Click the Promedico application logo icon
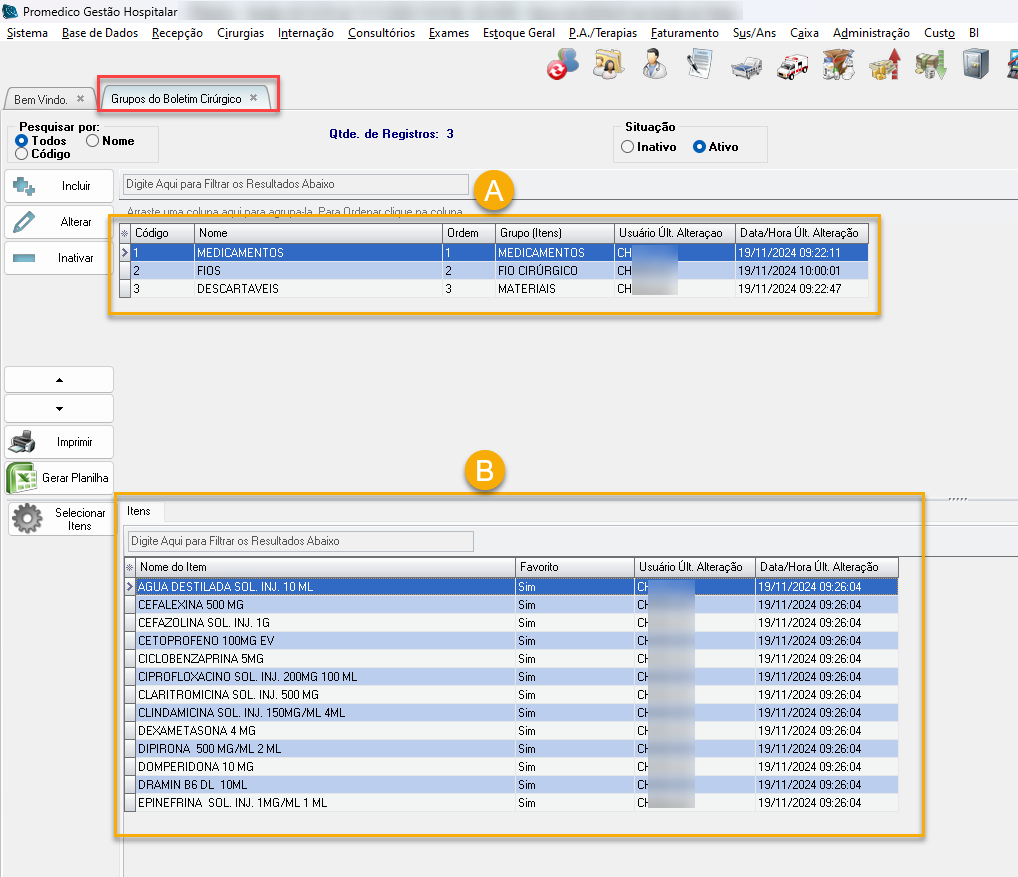The width and height of the screenshot is (1018, 877). [10, 11]
